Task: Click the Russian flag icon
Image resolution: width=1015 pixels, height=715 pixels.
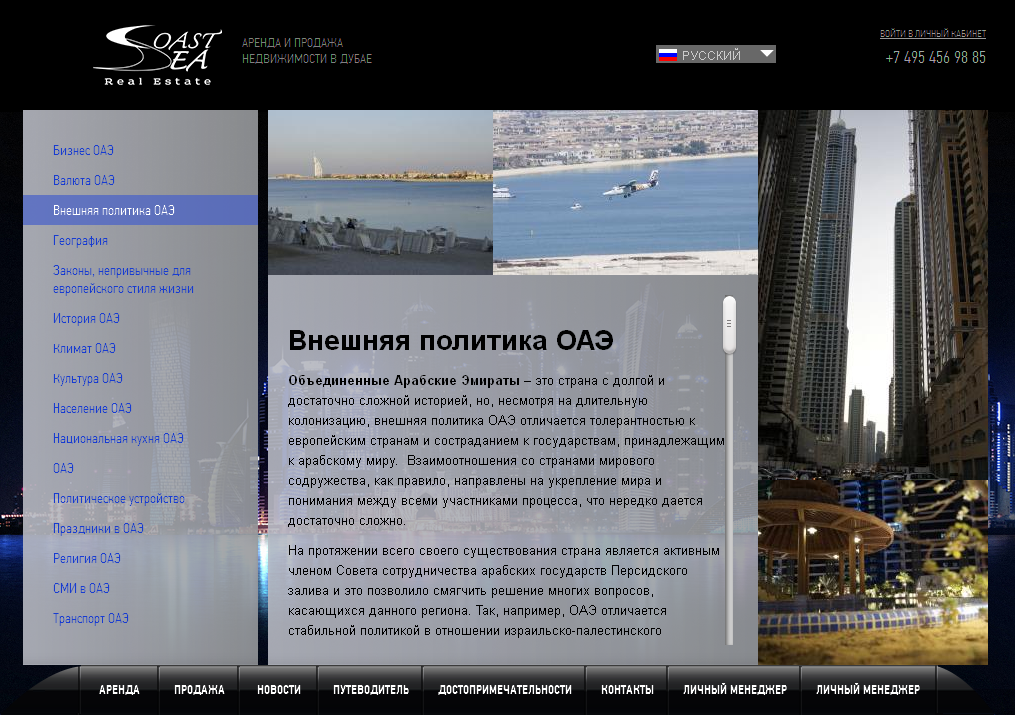Action: pos(667,55)
